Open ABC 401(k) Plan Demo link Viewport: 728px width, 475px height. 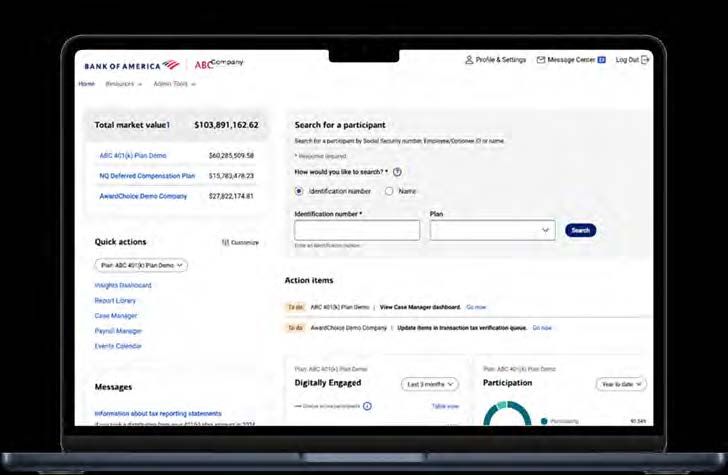(133, 156)
